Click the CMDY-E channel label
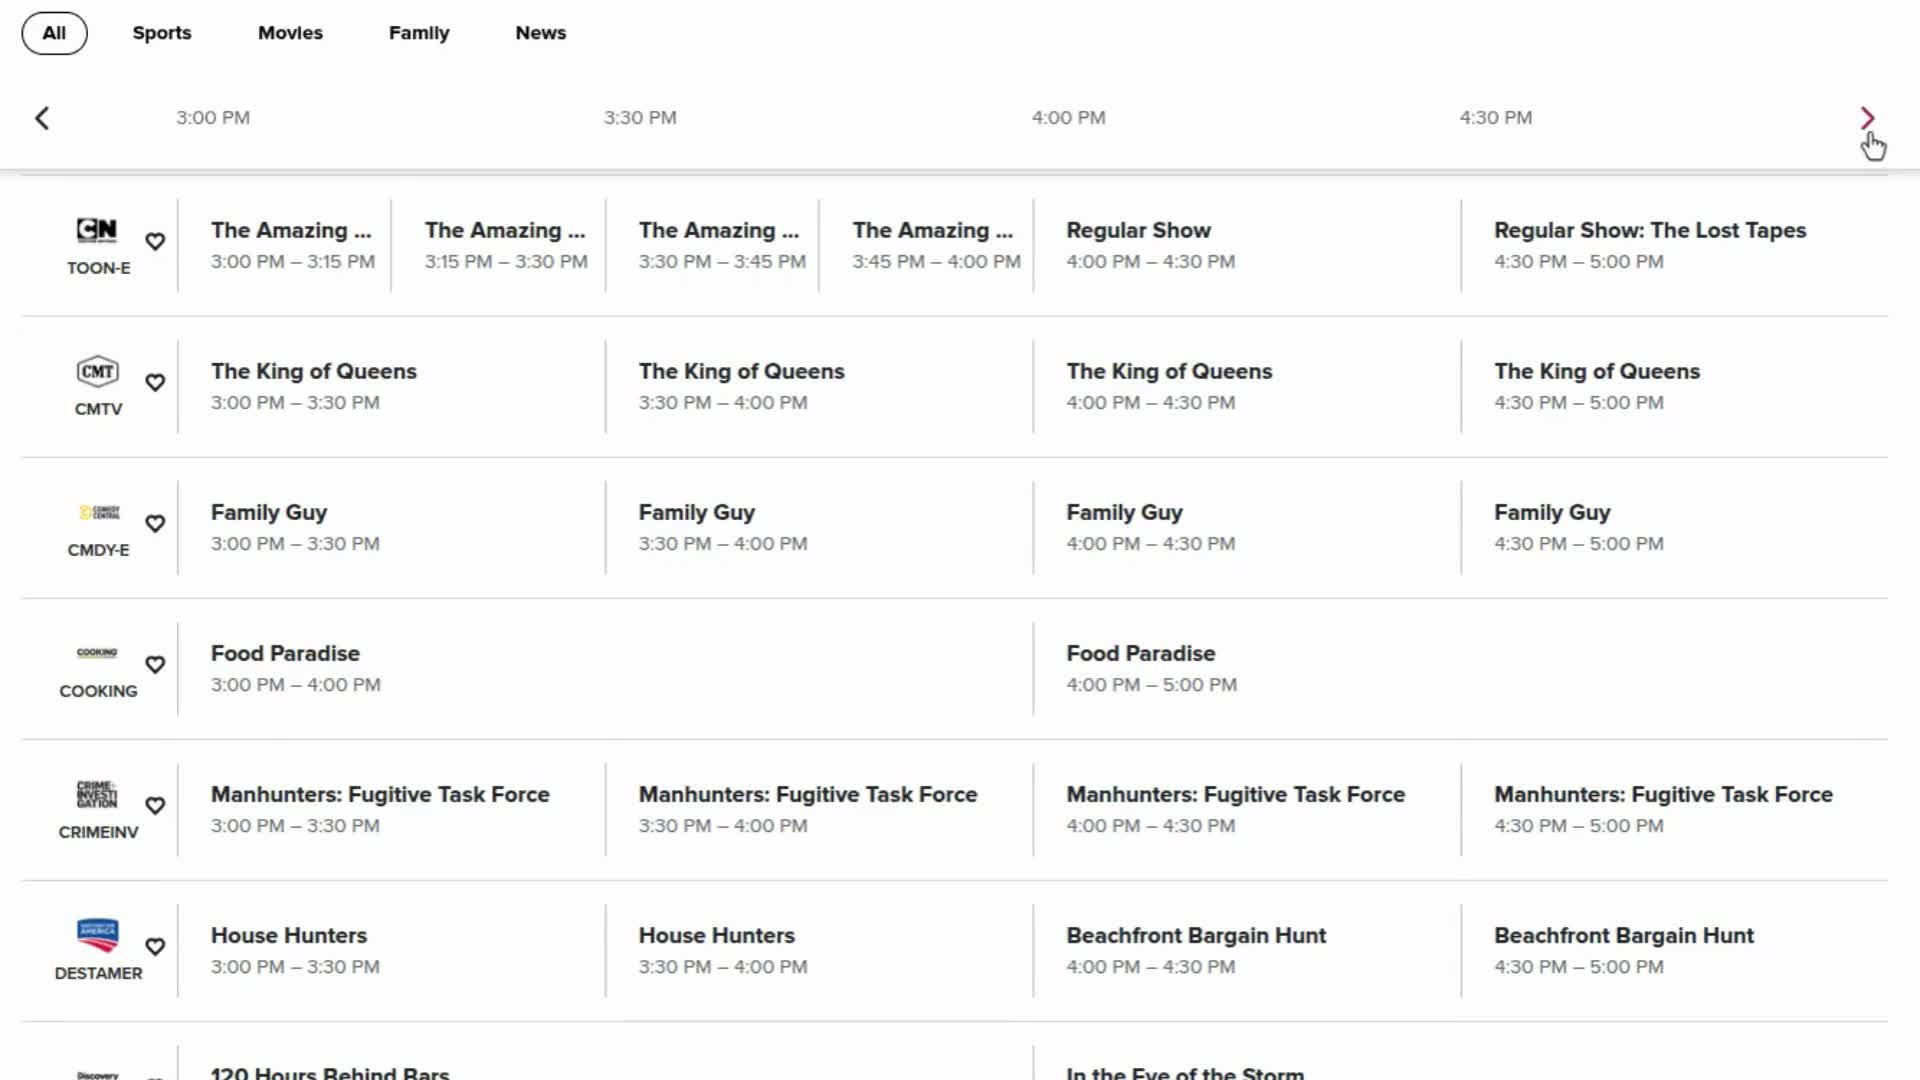This screenshot has height=1080, width=1920. (x=98, y=550)
